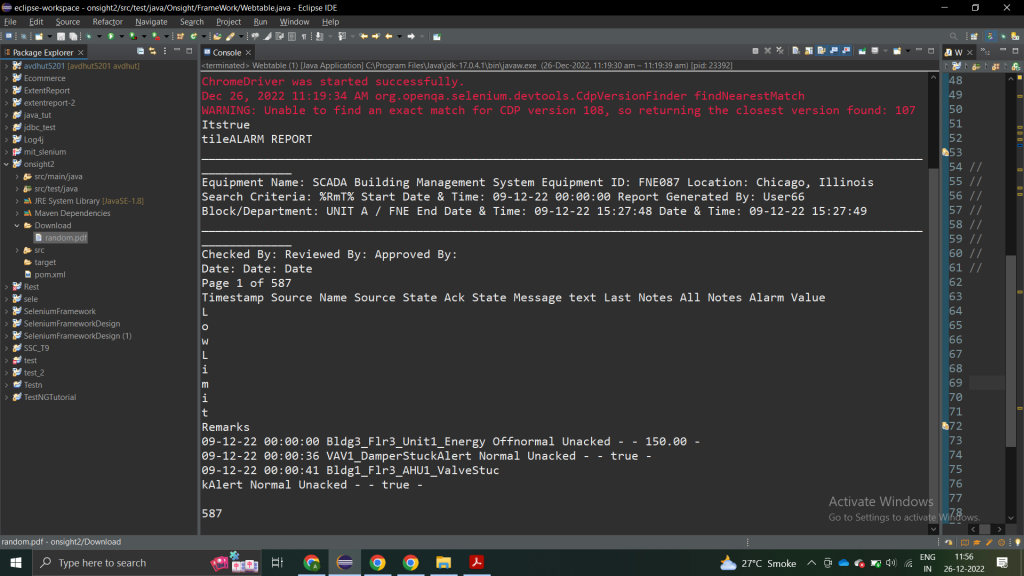
Task: Select the Console tab
Action: tap(227, 52)
